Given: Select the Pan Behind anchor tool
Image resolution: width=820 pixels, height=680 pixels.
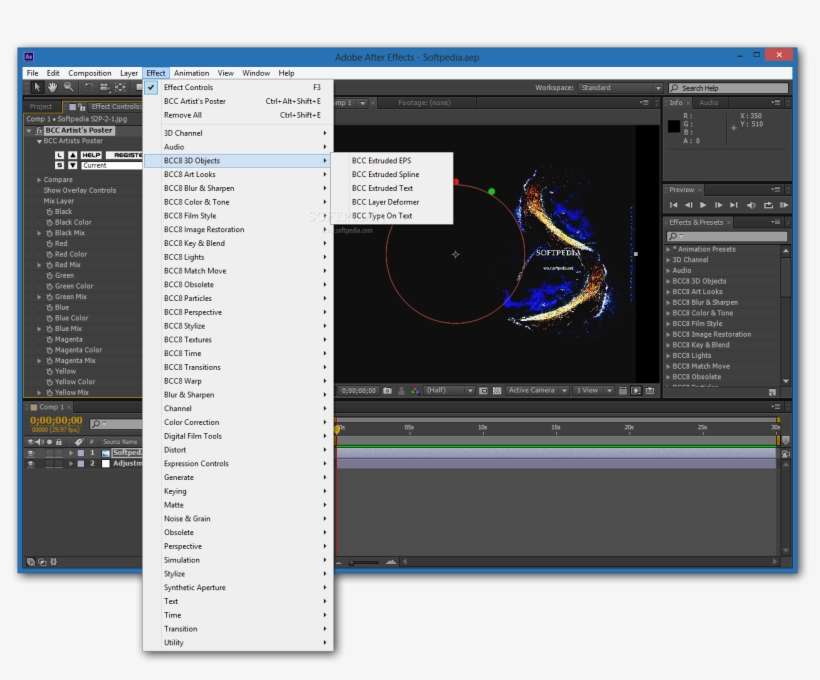Looking at the screenshot, I should coord(120,87).
